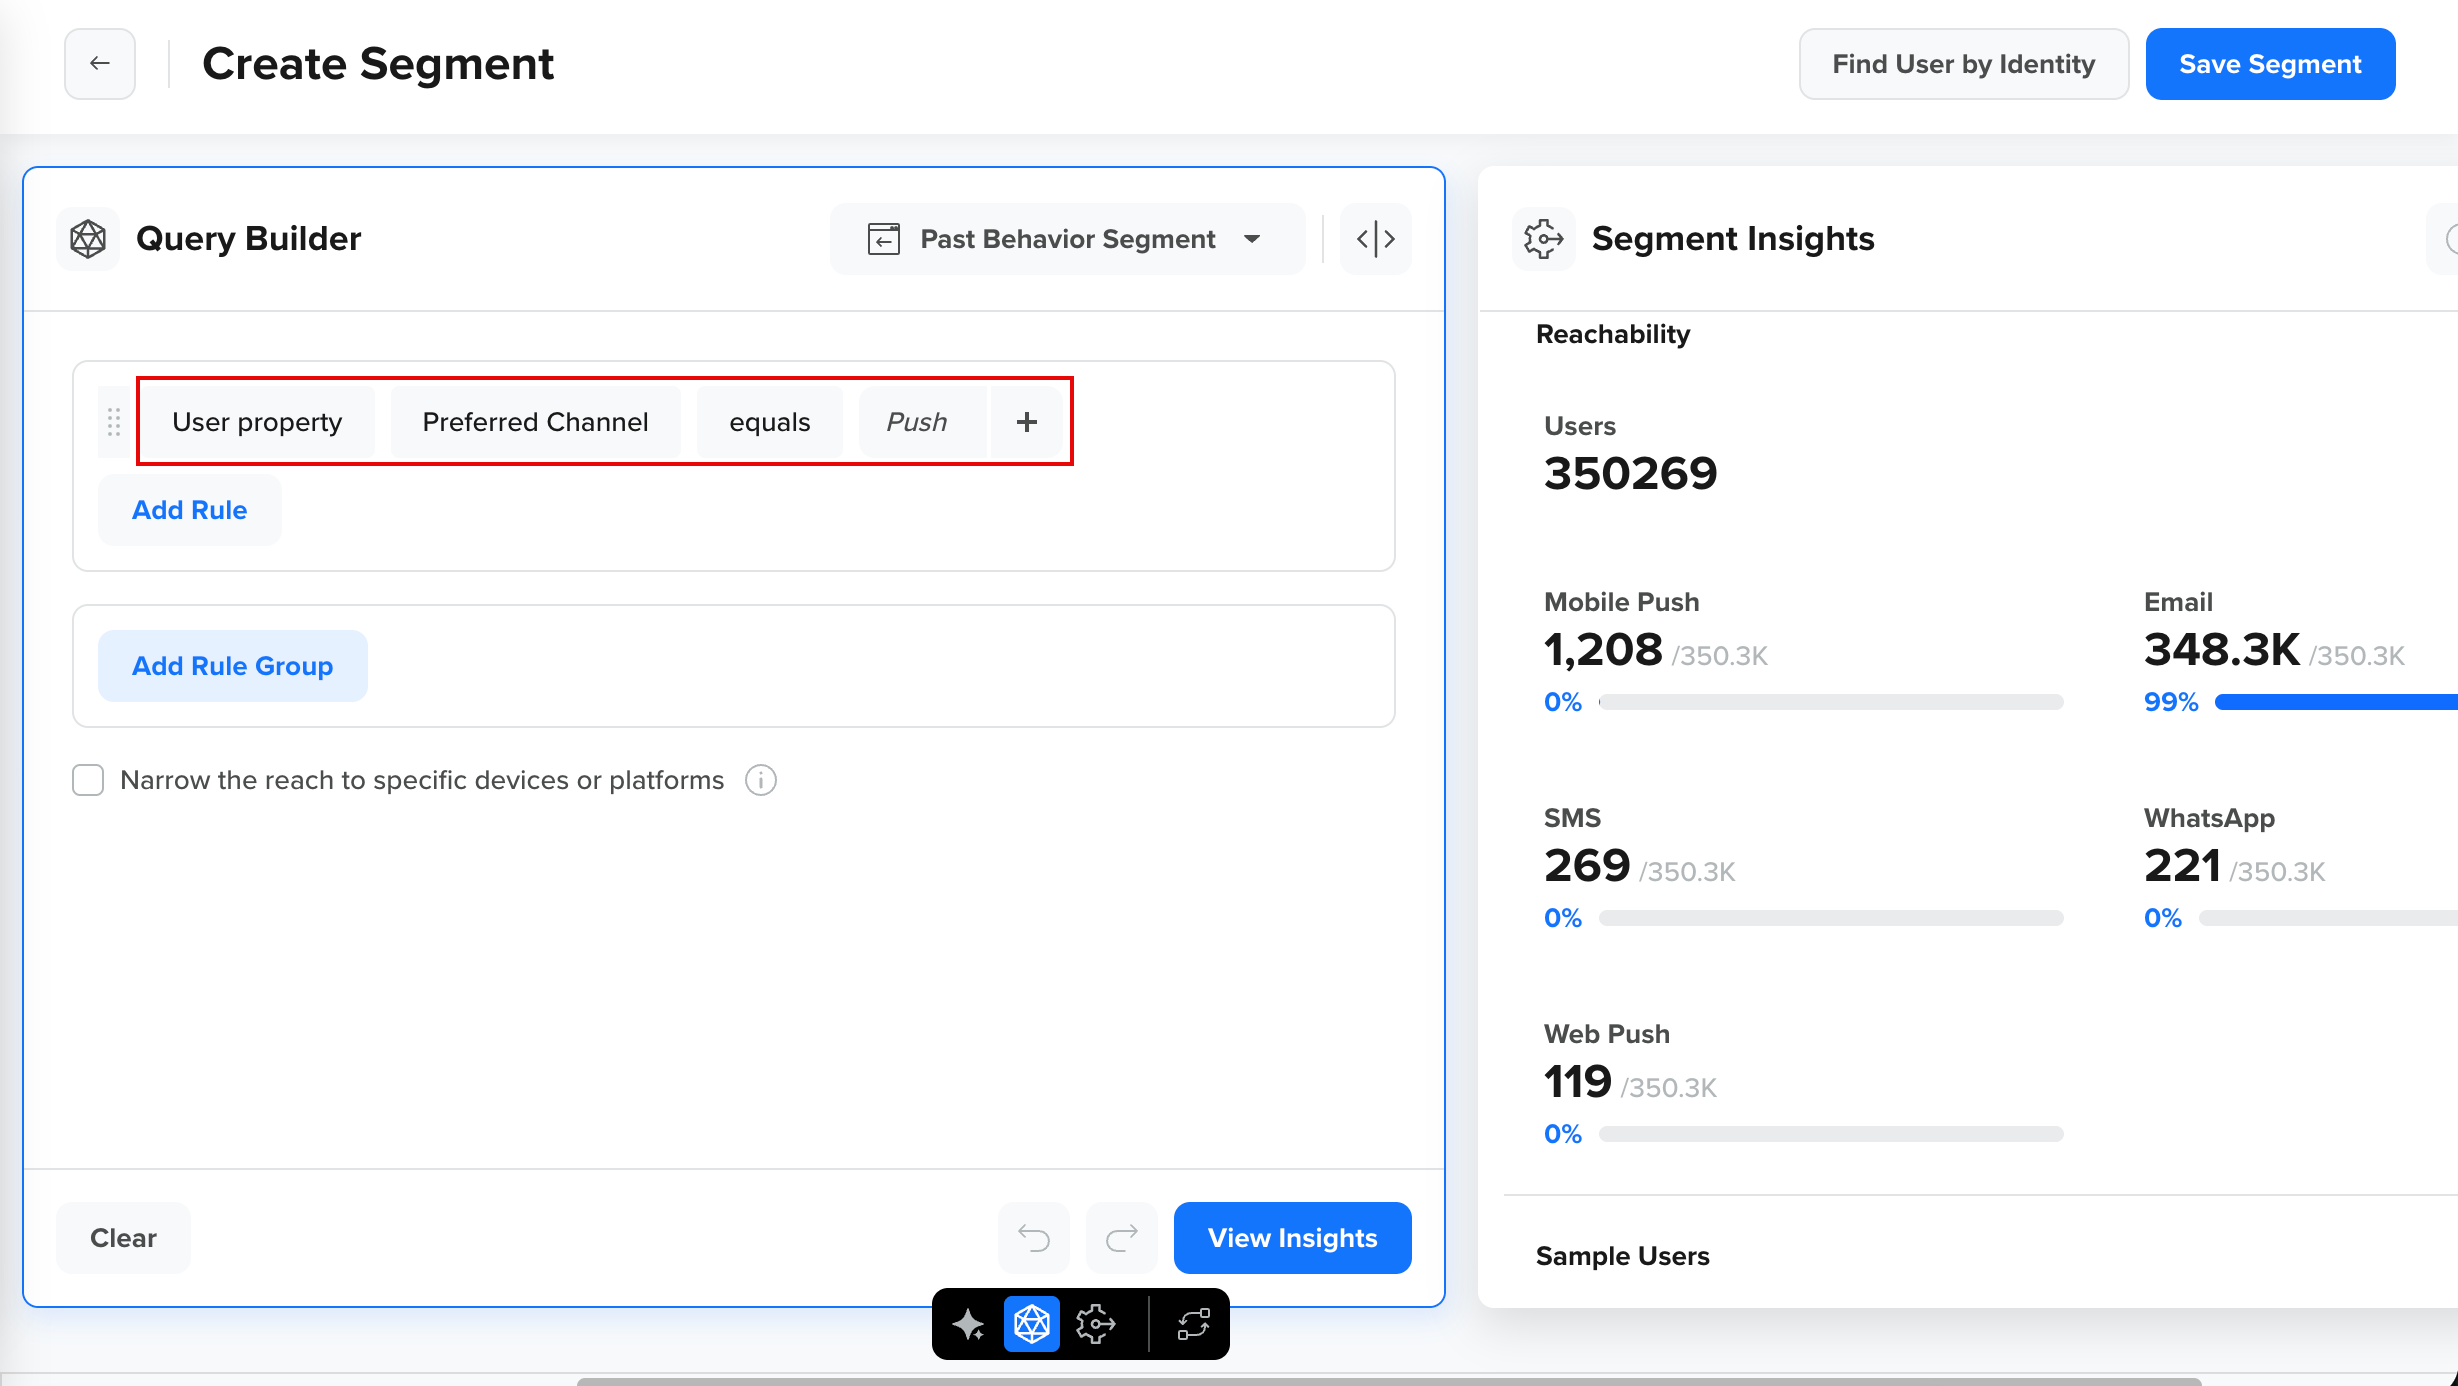Click Add Rule in the Query Builder

189,510
